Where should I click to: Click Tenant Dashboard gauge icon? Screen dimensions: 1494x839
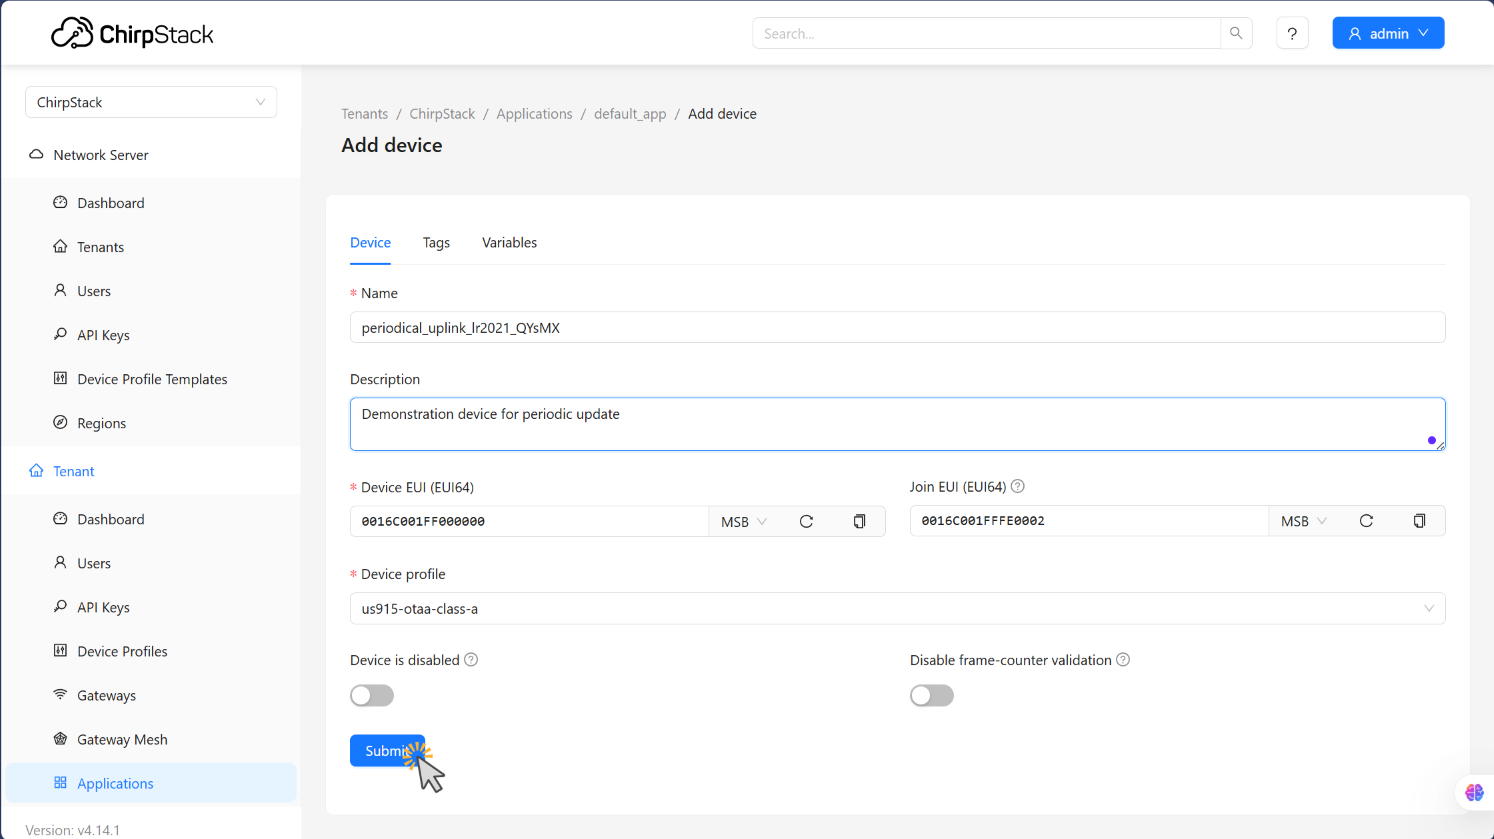click(60, 519)
